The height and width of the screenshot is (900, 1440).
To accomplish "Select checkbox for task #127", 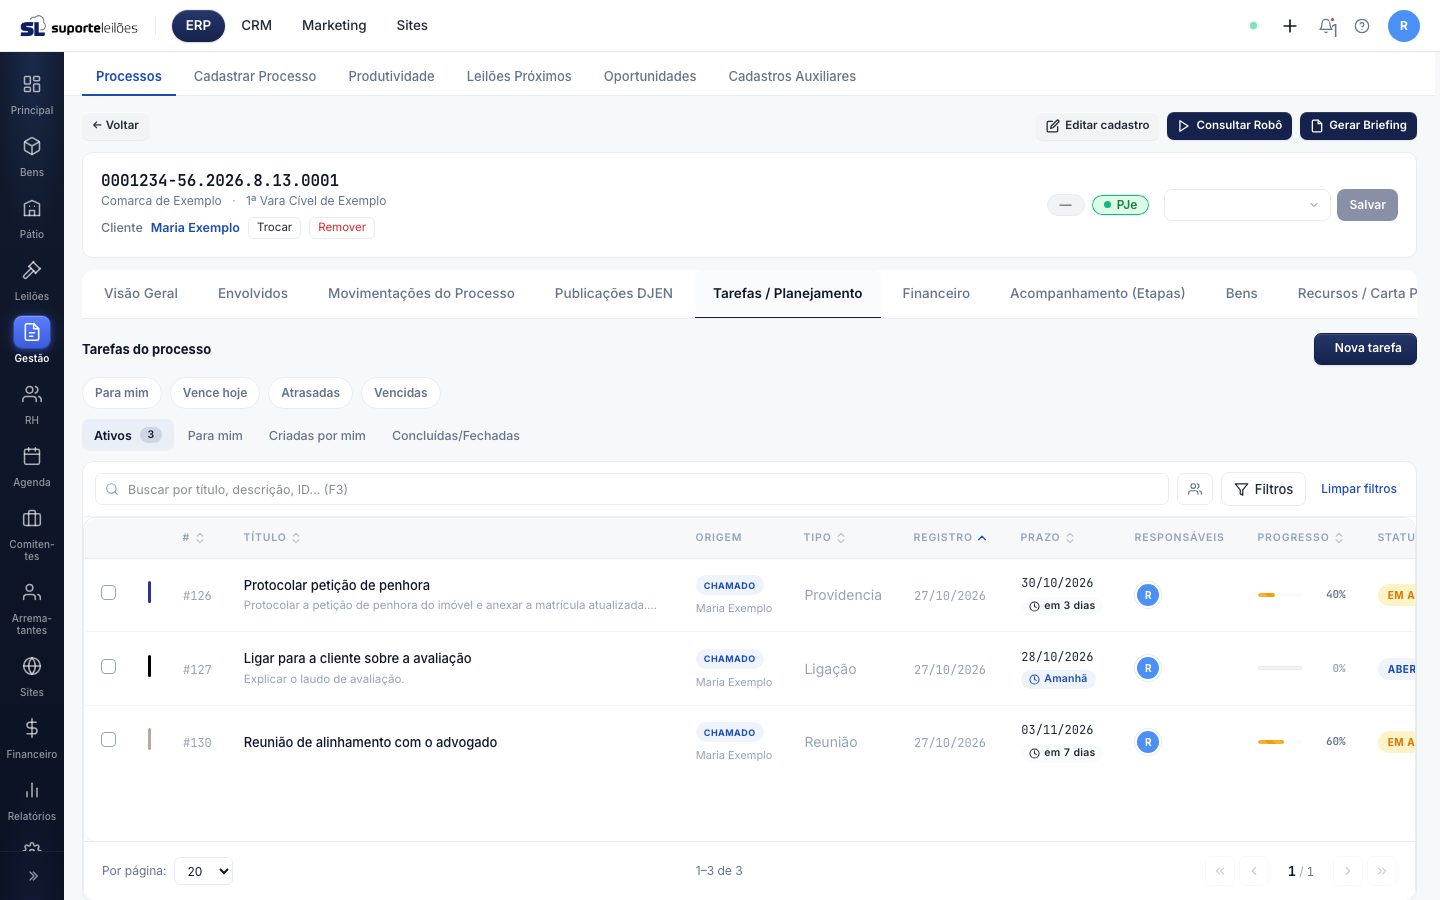I will click(x=109, y=667).
